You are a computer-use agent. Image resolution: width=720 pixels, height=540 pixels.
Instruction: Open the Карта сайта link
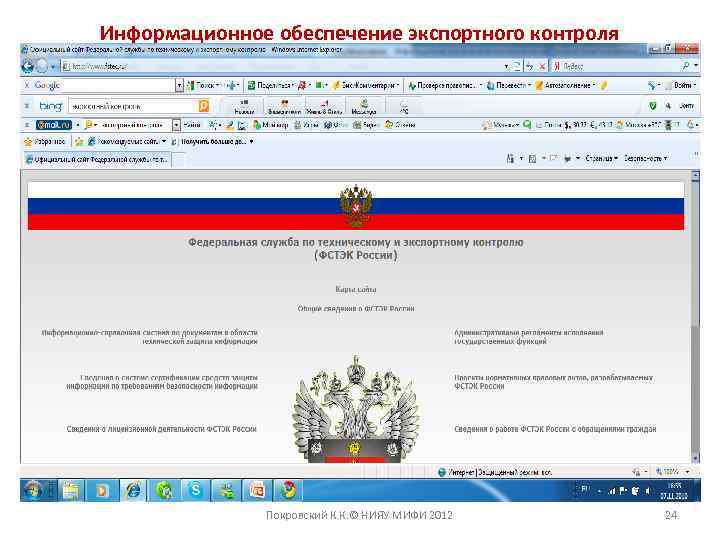[356, 289]
